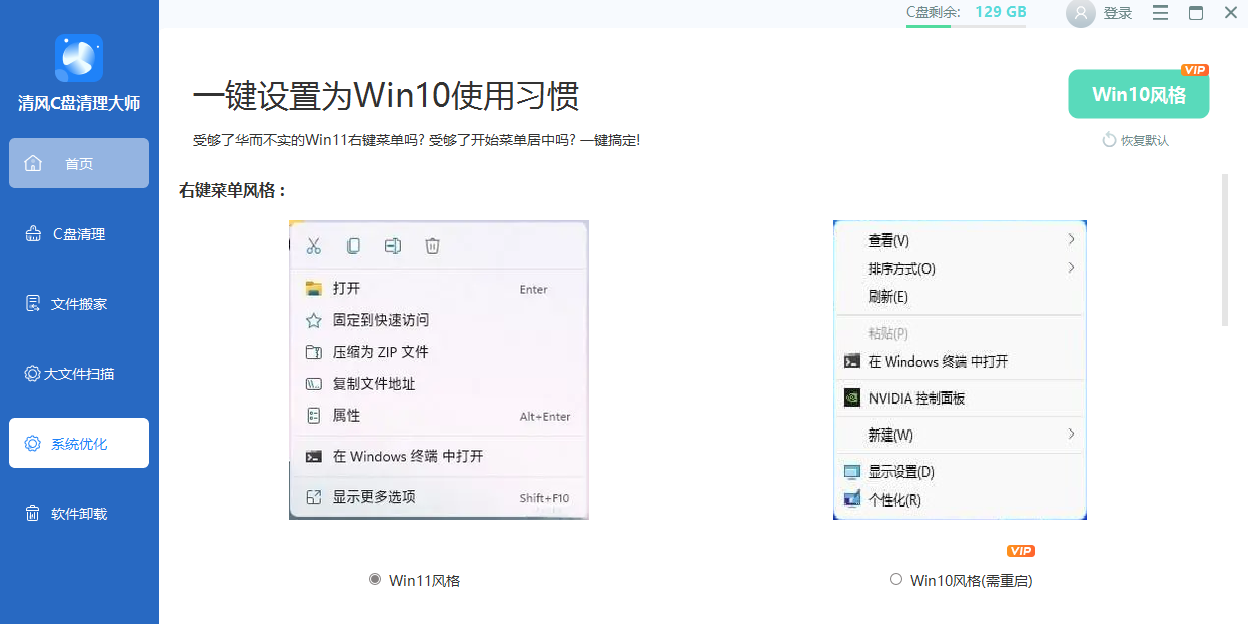Click the 一键设置为Win10使用习惯 title
Viewport: 1248px width, 624px height.
(x=386, y=96)
